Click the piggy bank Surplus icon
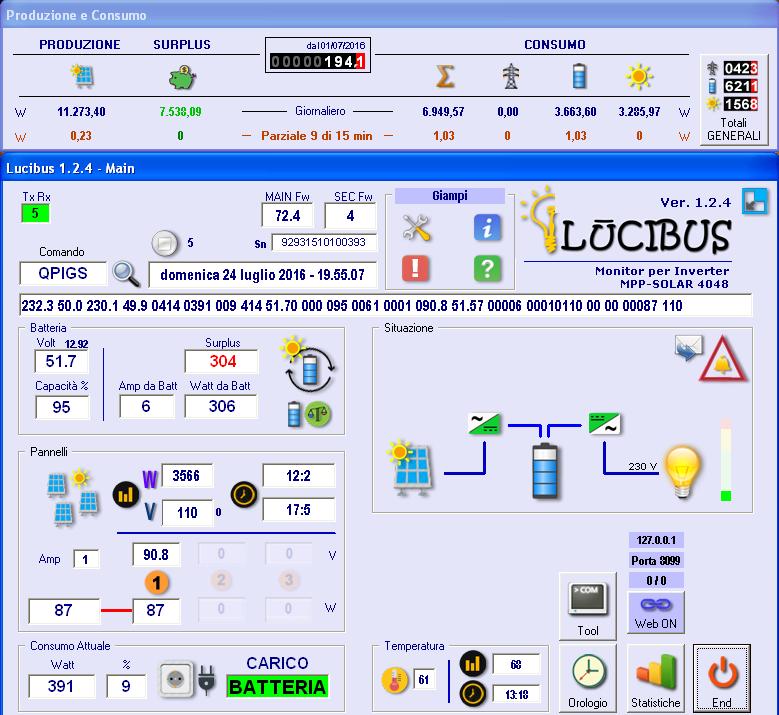This screenshot has width=779, height=715. tap(182, 77)
